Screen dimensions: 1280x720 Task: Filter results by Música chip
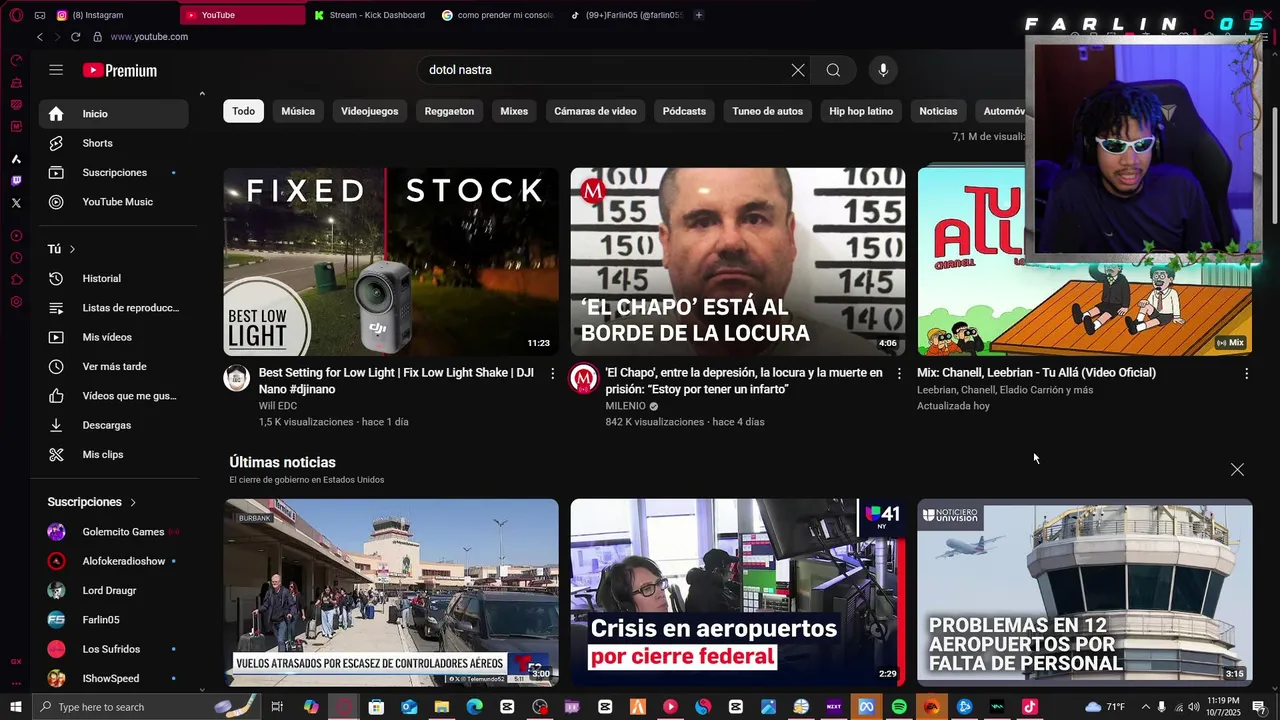click(x=298, y=111)
